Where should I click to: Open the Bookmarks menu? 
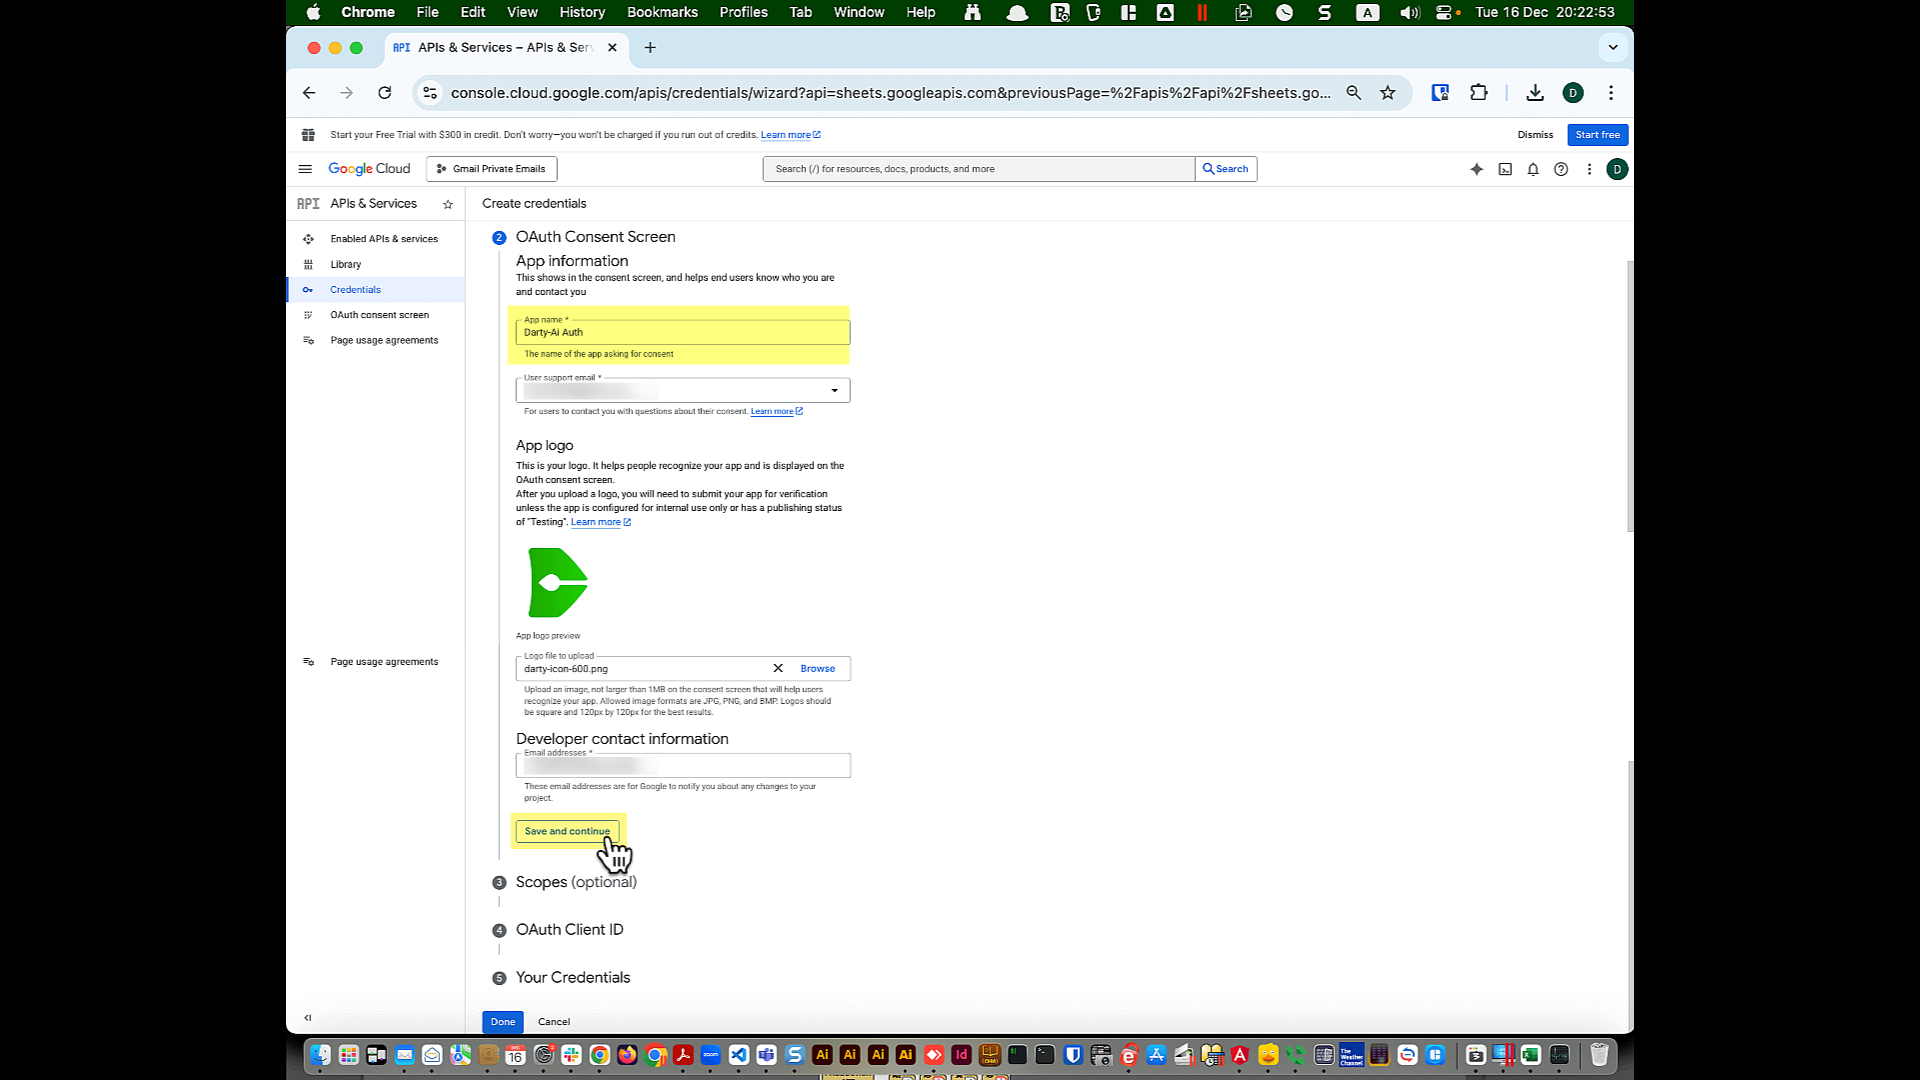click(x=662, y=12)
